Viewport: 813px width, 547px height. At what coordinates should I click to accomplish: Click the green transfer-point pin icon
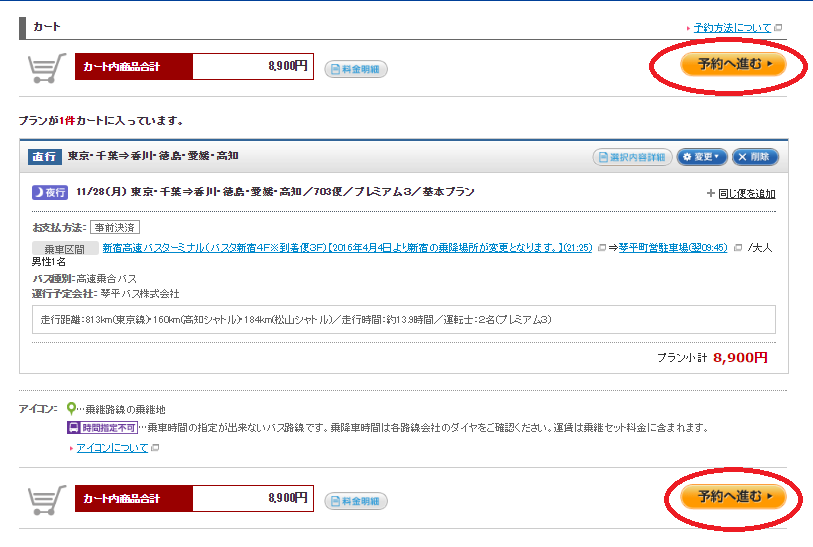point(71,409)
